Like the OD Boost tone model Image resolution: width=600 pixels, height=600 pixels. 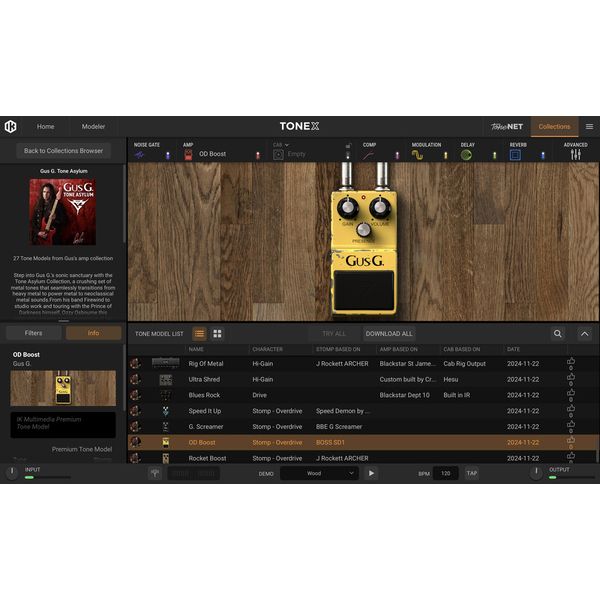[571, 440]
